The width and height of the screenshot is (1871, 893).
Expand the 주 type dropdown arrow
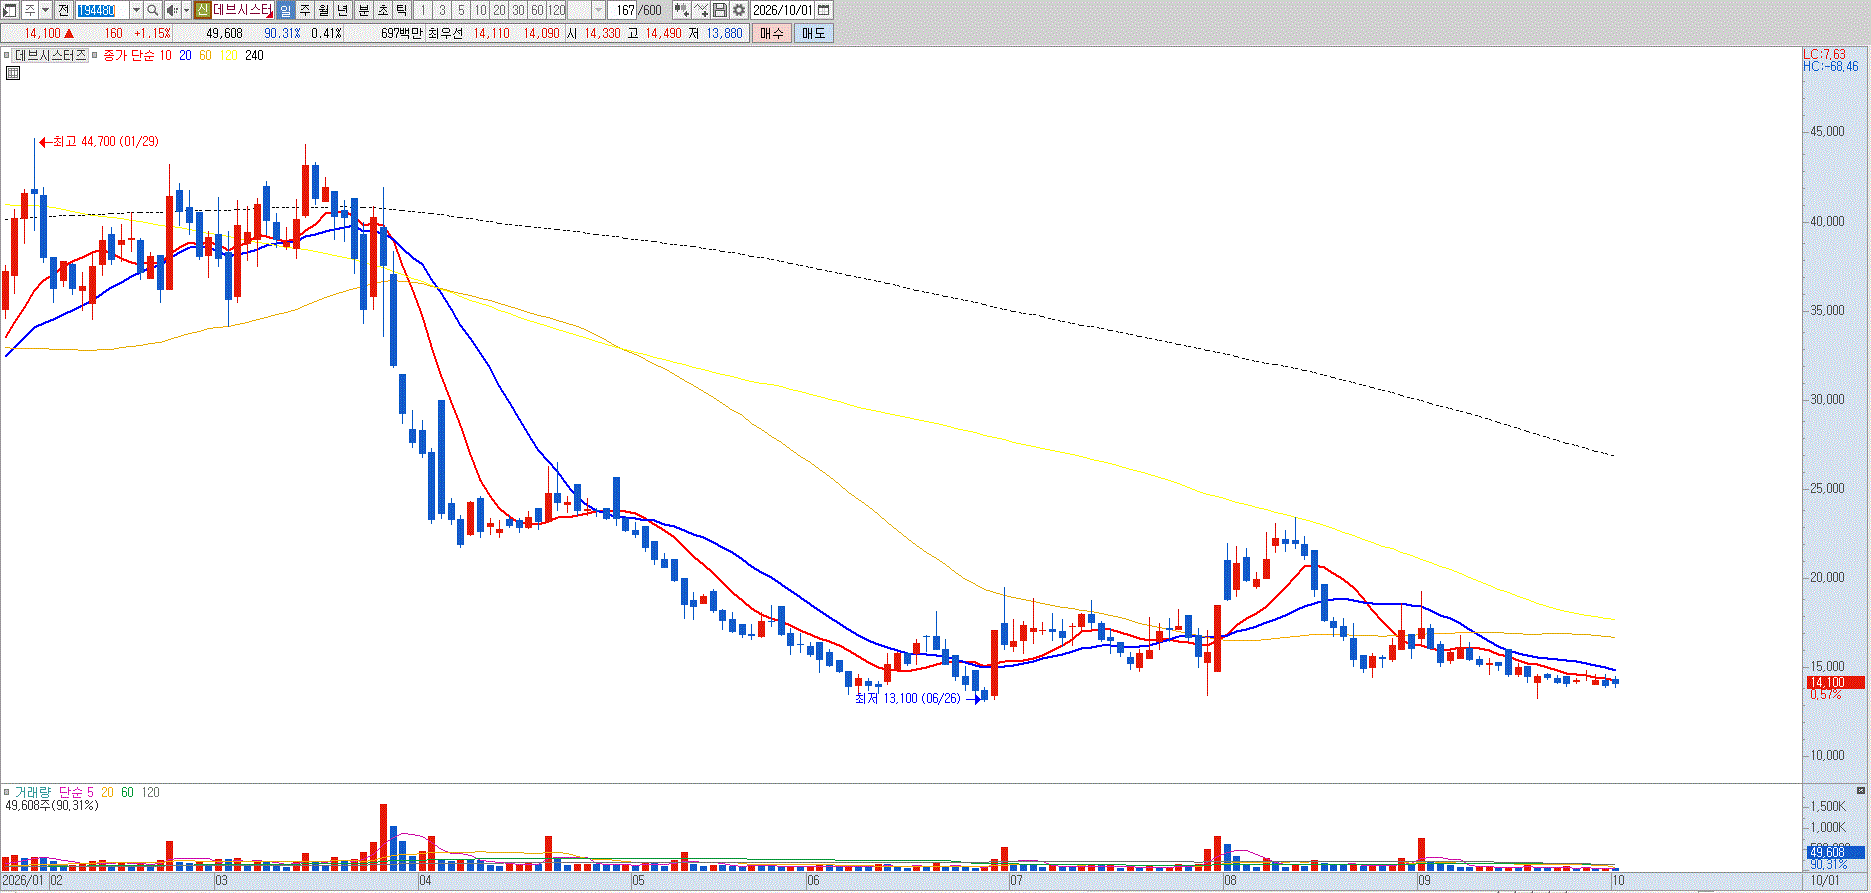pos(46,10)
